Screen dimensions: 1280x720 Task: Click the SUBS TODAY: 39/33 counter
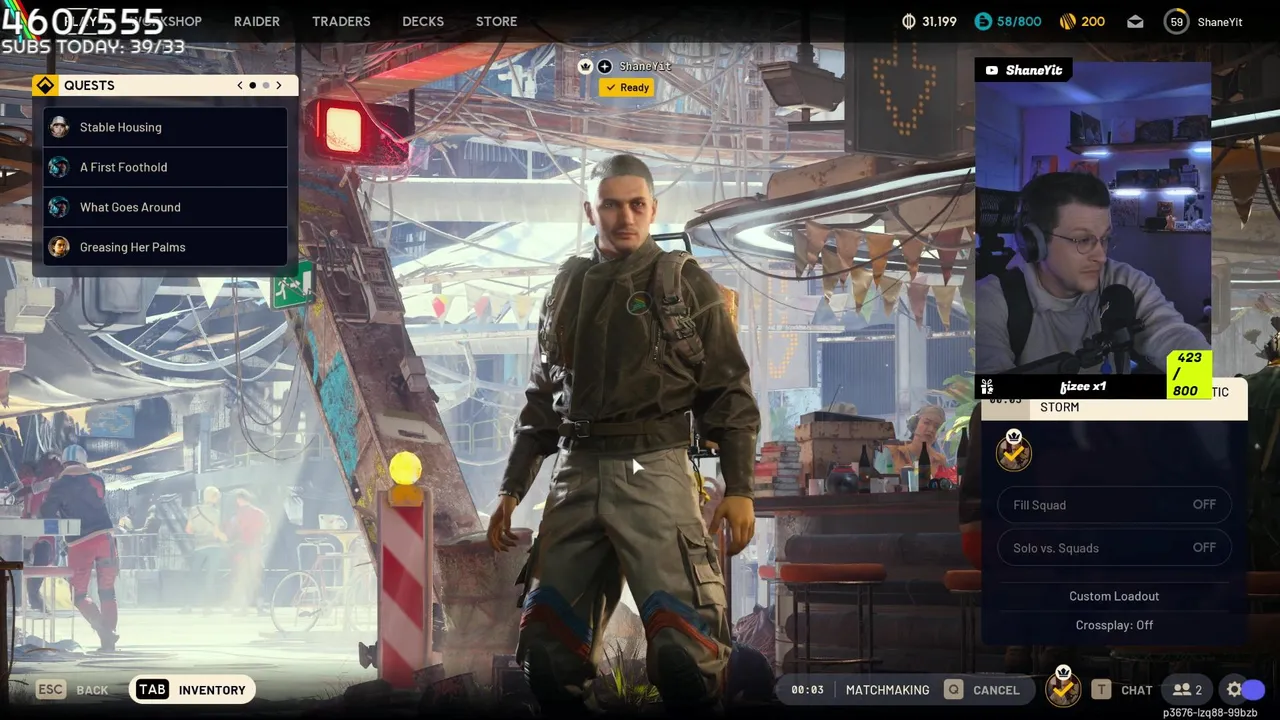click(93, 46)
